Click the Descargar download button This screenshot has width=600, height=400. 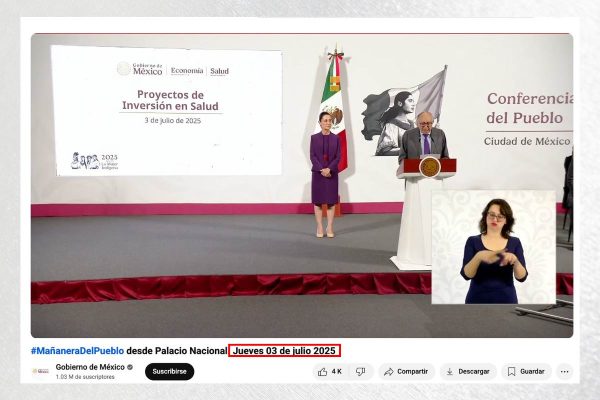coord(468,372)
